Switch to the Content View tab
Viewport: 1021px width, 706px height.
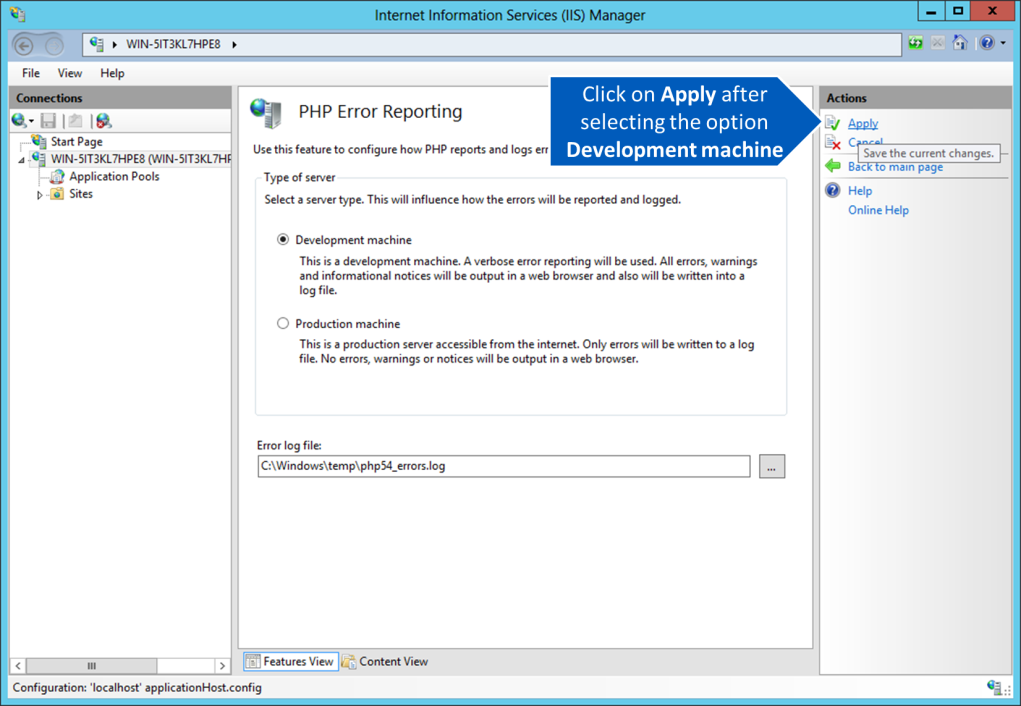pyautogui.click(x=385, y=662)
